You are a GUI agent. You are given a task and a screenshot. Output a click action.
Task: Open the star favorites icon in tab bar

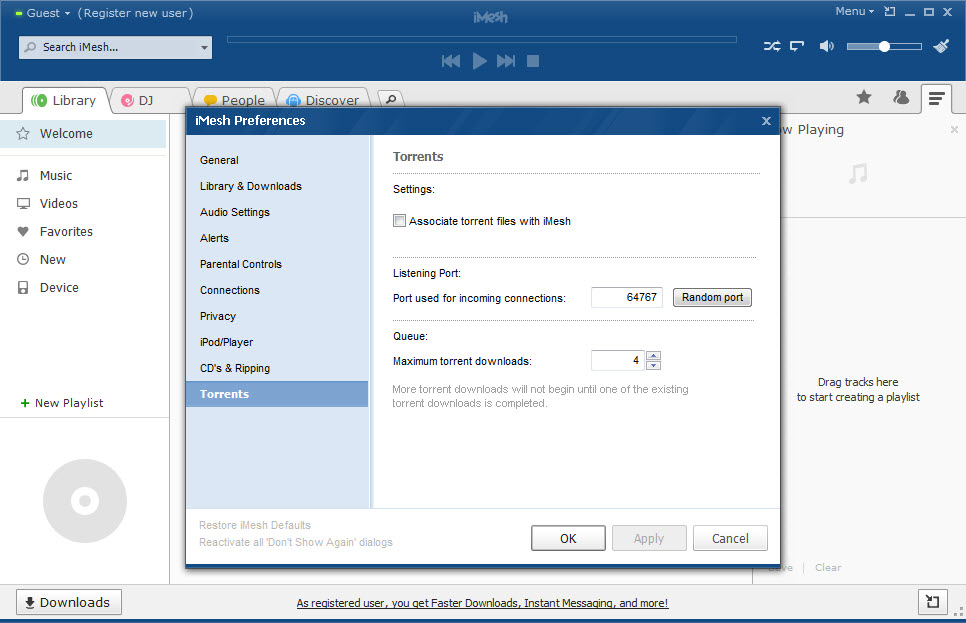point(864,97)
